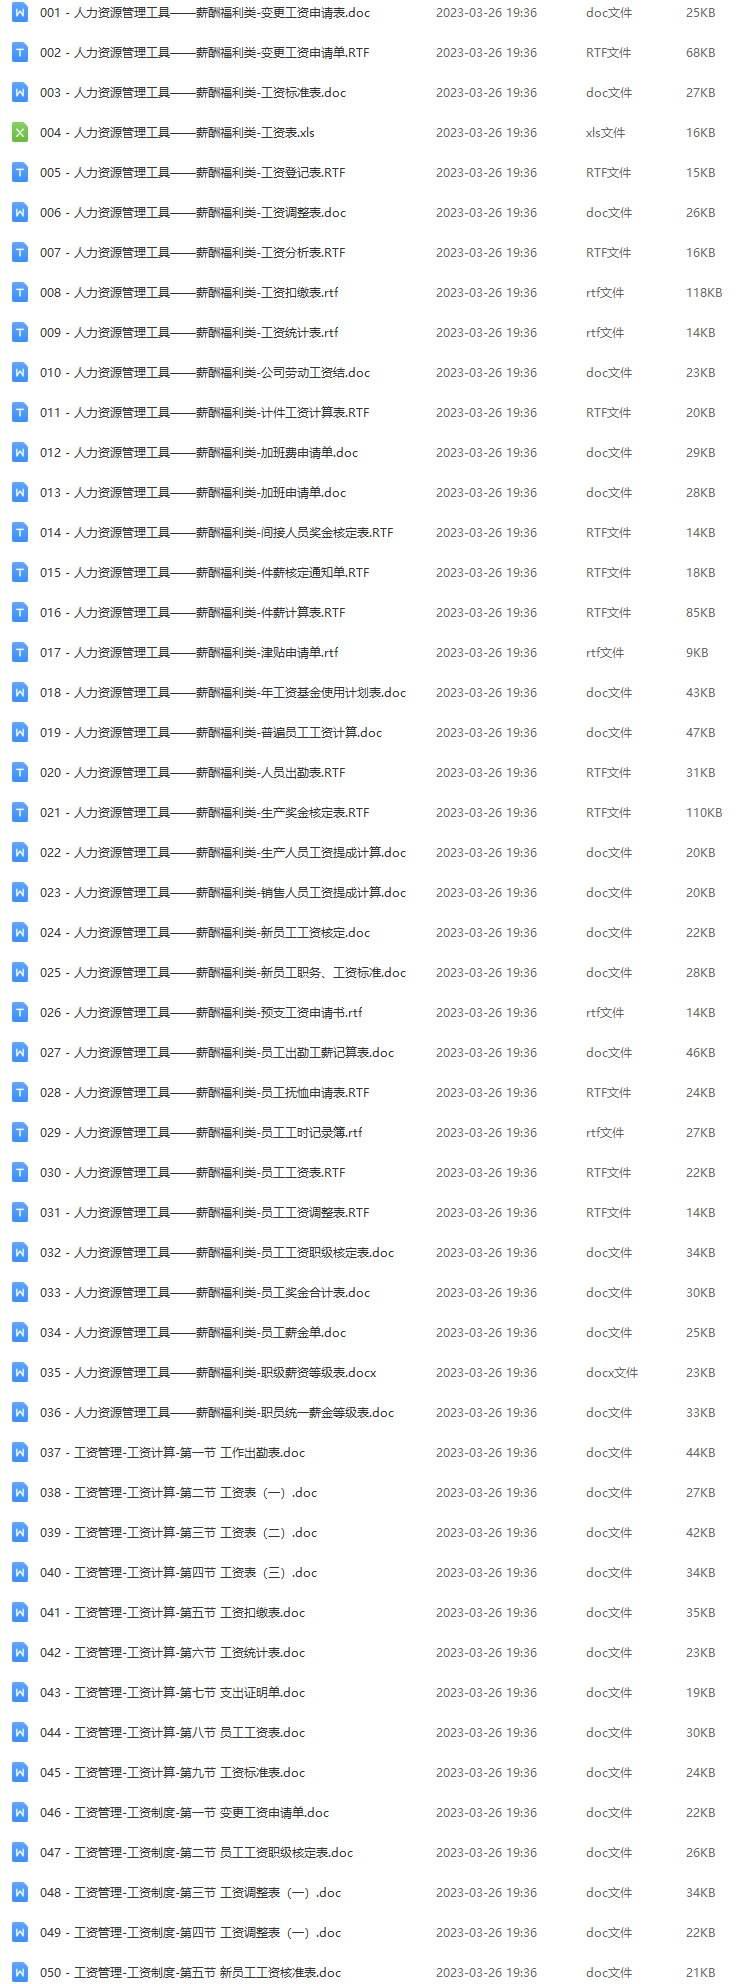Click the Word icon beside file 018
Viewport: 740px width, 1984px height.
point(19,692)
